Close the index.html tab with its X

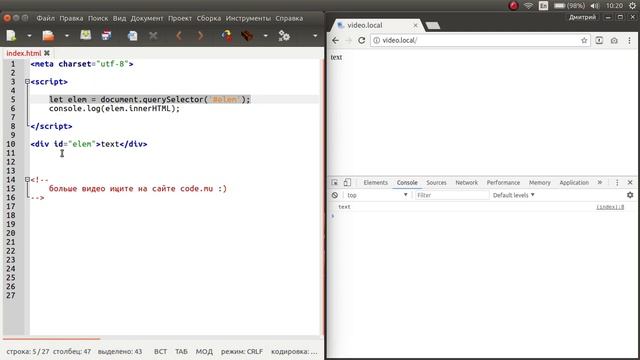[47, 53]
